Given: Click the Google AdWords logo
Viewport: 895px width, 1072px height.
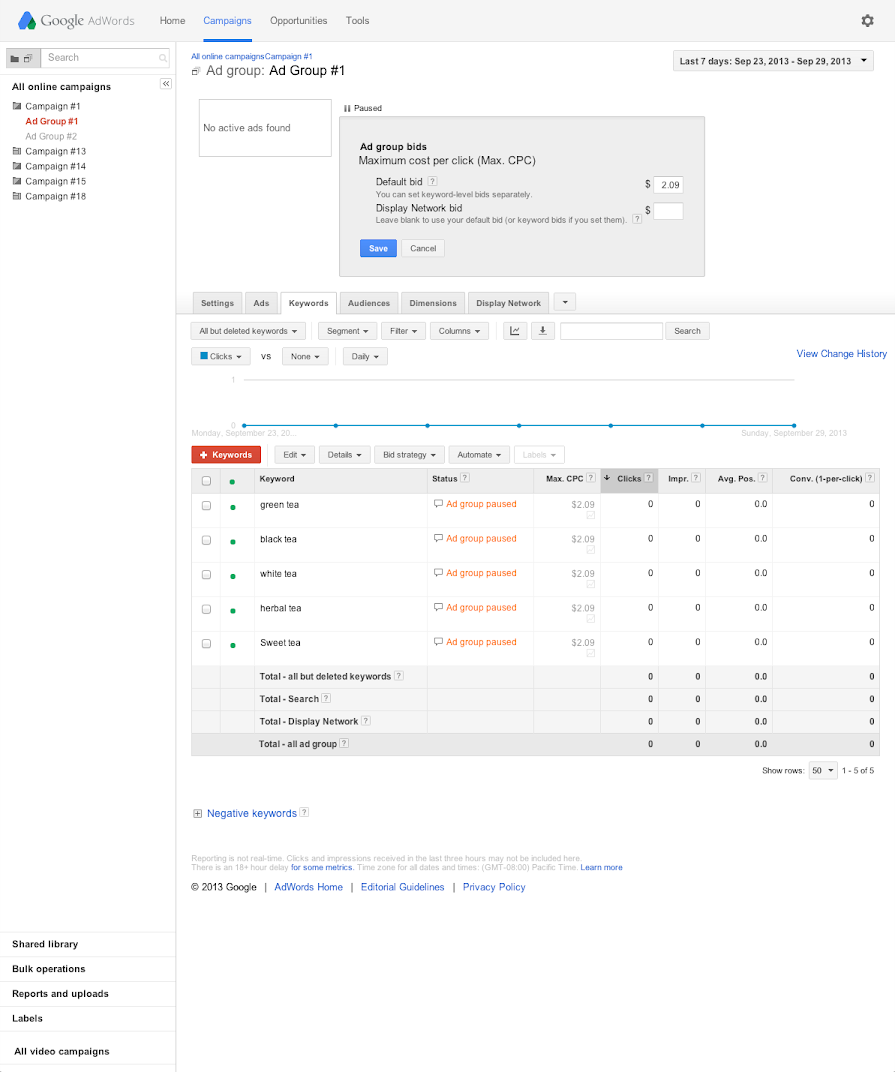Looking at the screenshot, I should coord(76,21).
